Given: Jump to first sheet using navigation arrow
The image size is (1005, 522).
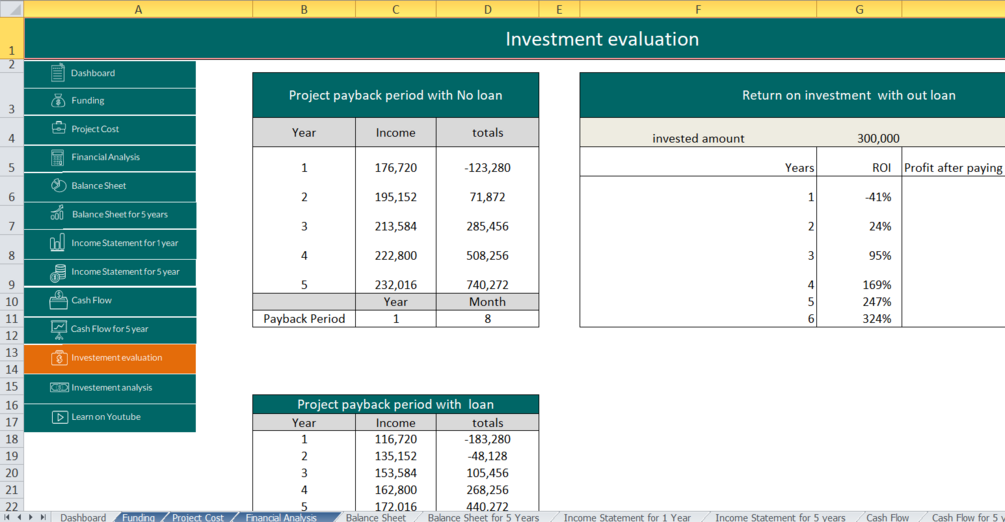Looking at the screenshot, I should [7, 517].
